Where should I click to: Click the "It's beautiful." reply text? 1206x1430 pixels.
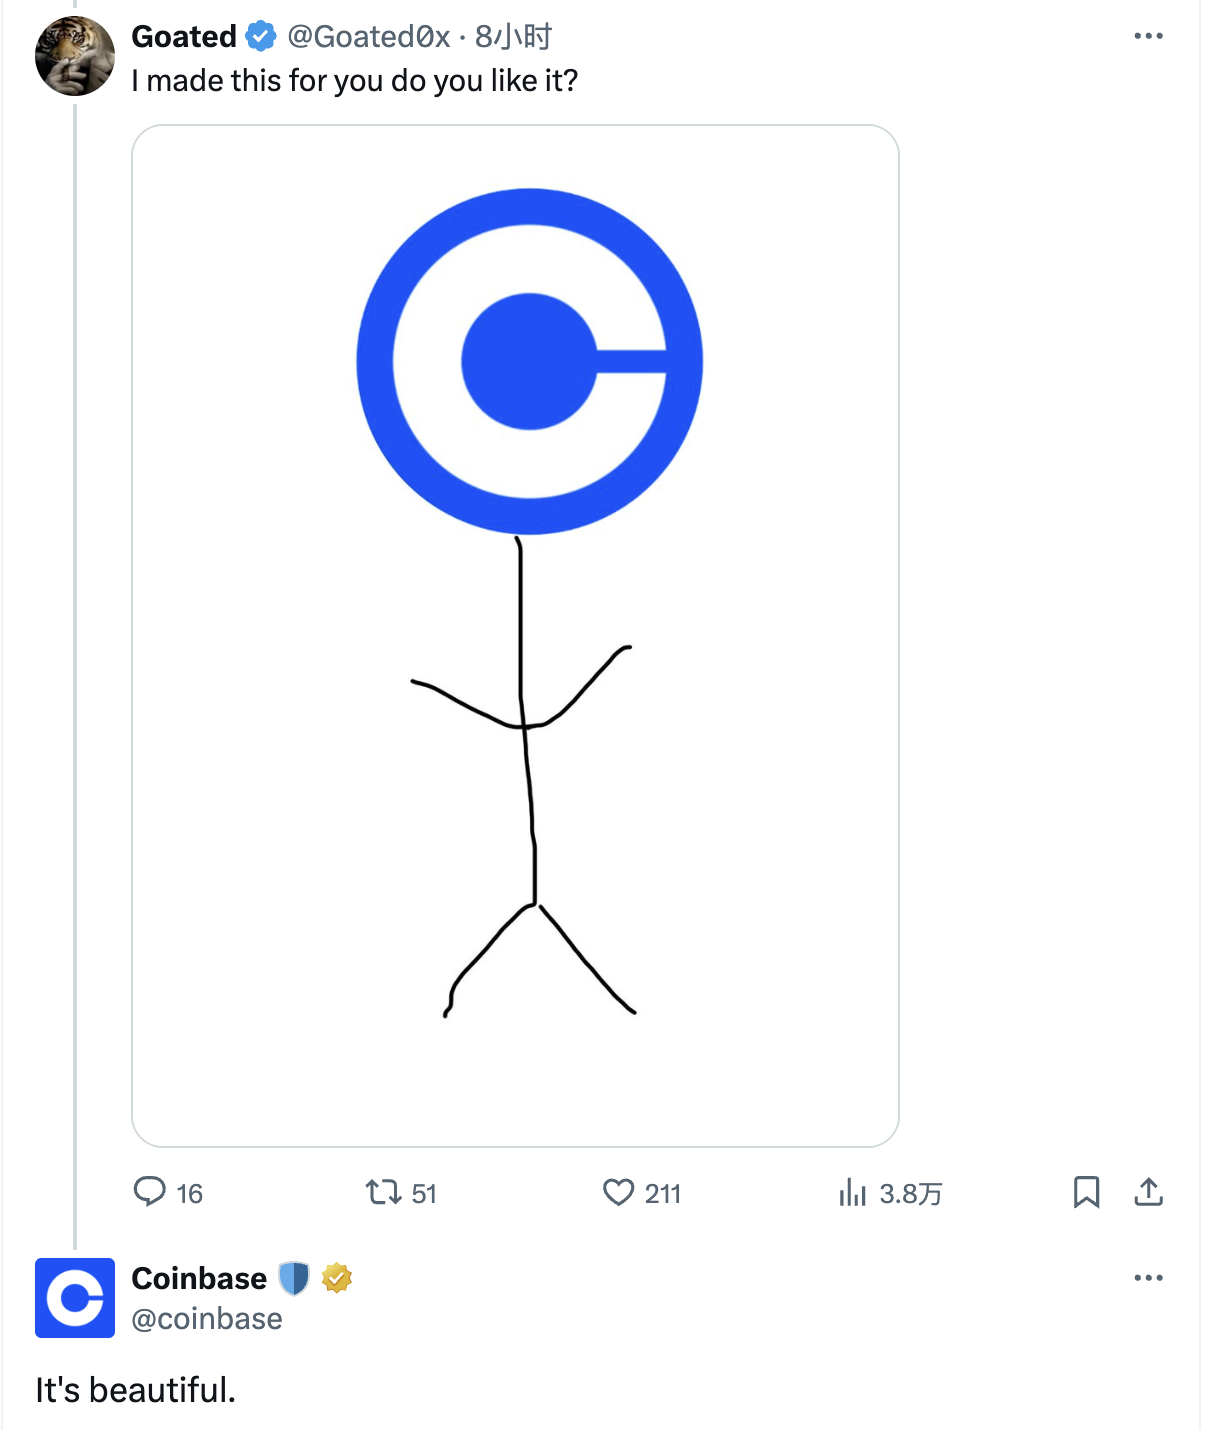136,1390
